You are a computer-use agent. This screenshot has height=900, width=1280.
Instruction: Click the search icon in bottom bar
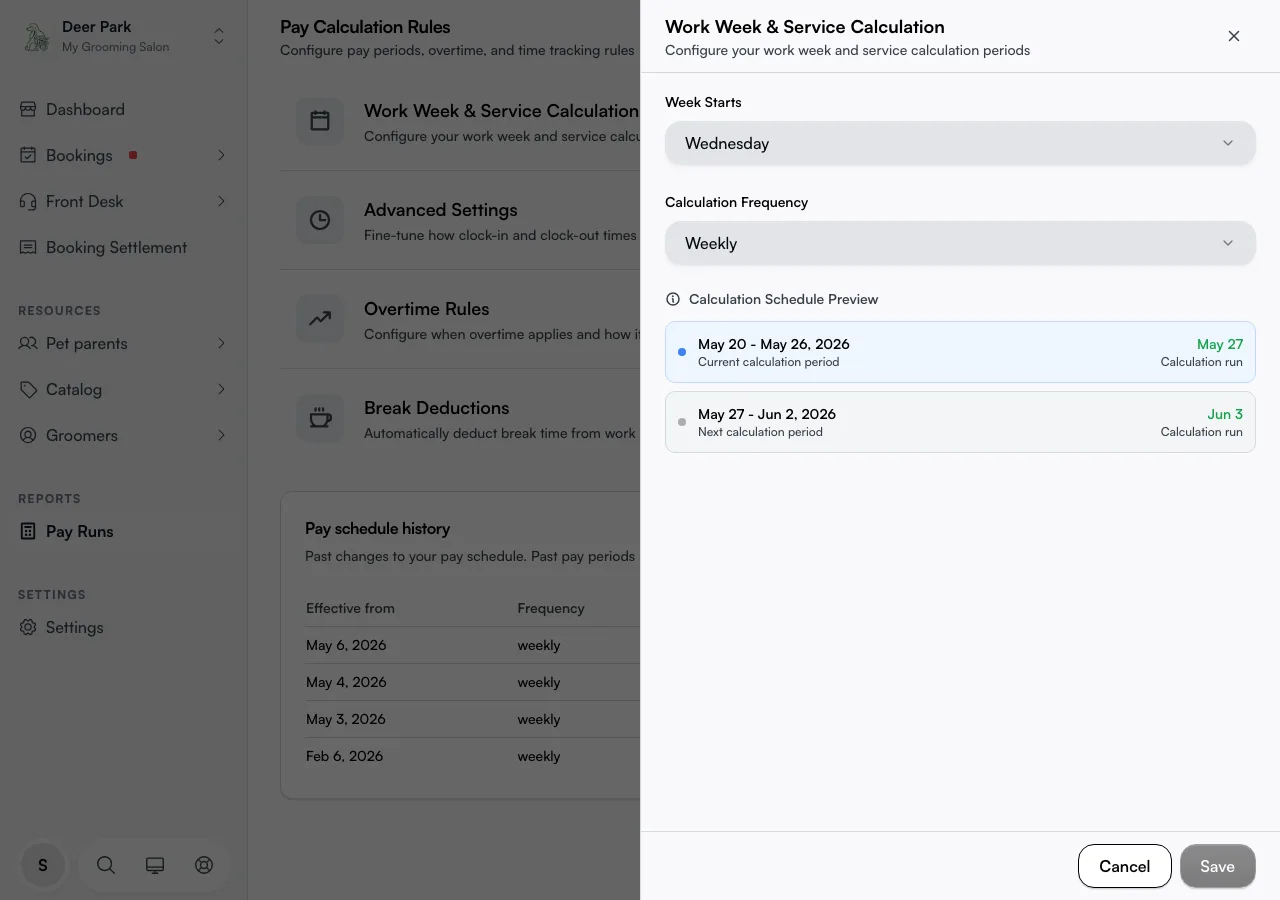coord(106,865)
